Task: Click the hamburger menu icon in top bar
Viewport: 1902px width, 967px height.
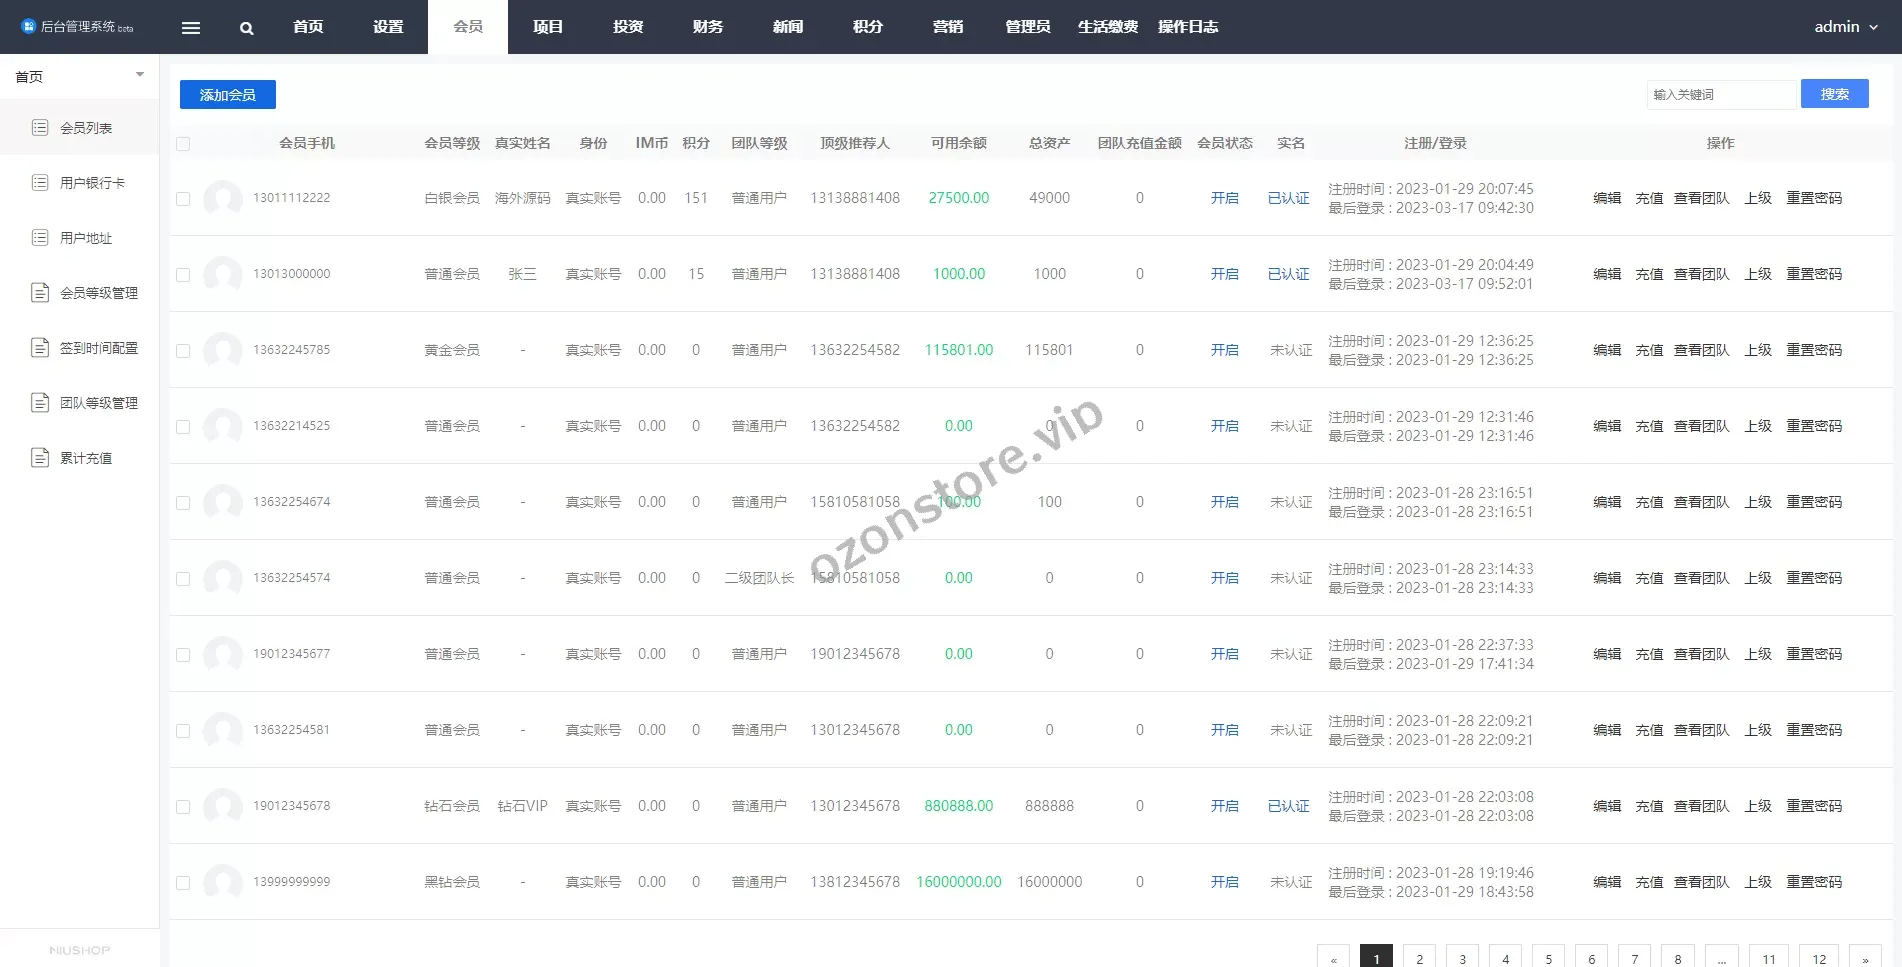Action: pos(190,28)
